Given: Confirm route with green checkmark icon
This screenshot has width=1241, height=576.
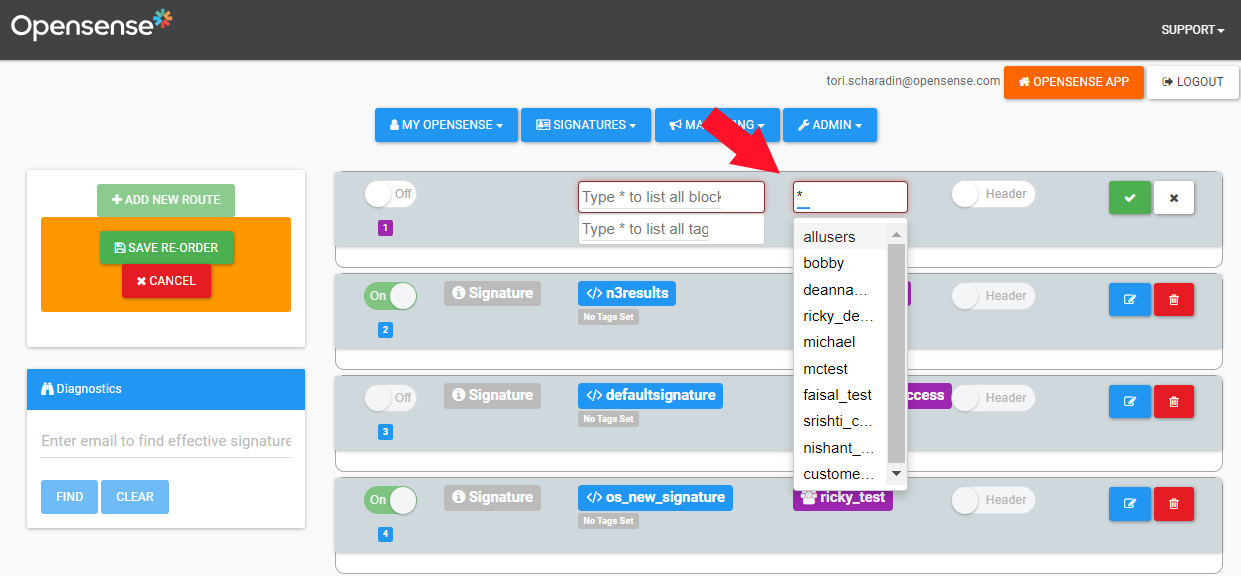Looking at the screenshot, I should tap(1130, 198).
